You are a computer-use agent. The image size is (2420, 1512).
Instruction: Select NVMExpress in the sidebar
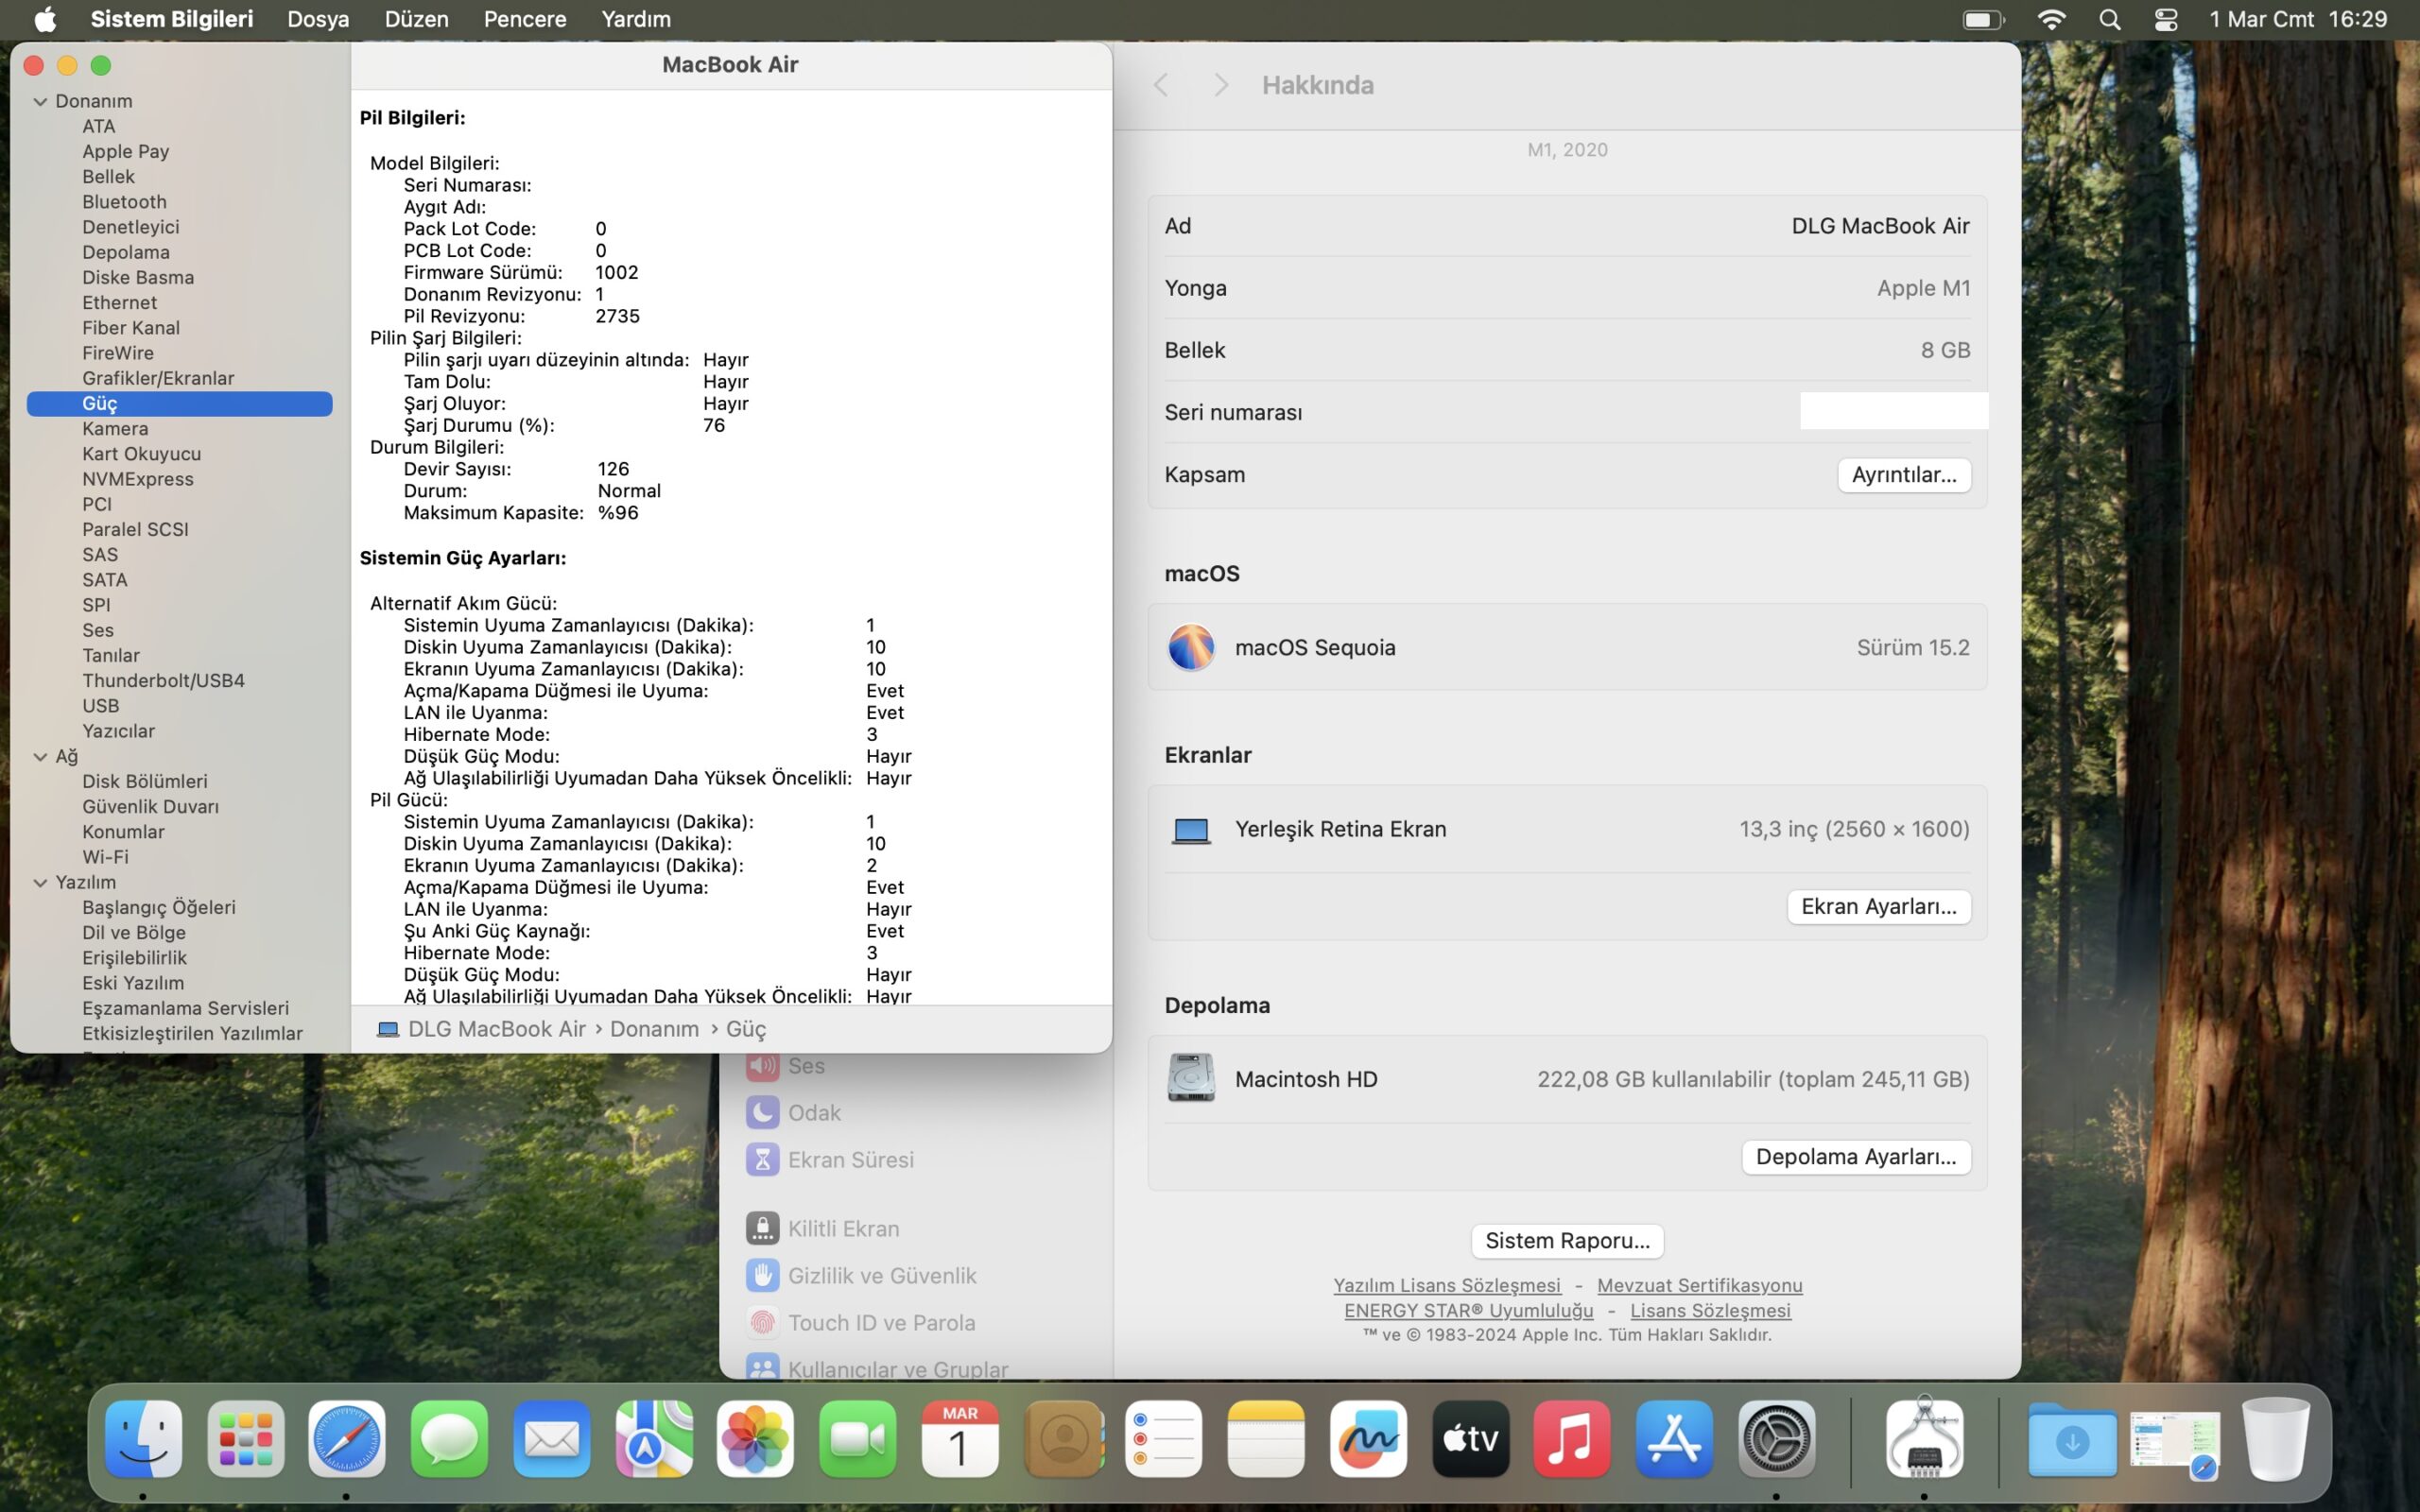tap(138, 479)
